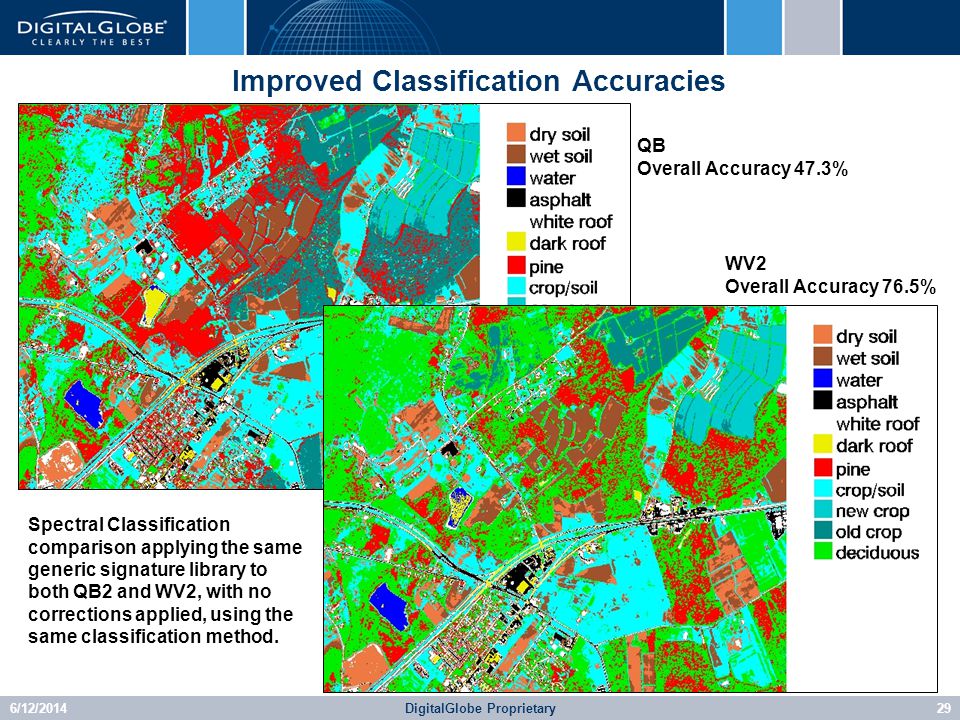Click yellow dark roof swatch in WV2 legend
This screenshot has width=960, height=720.
click(x=823, y=444)
